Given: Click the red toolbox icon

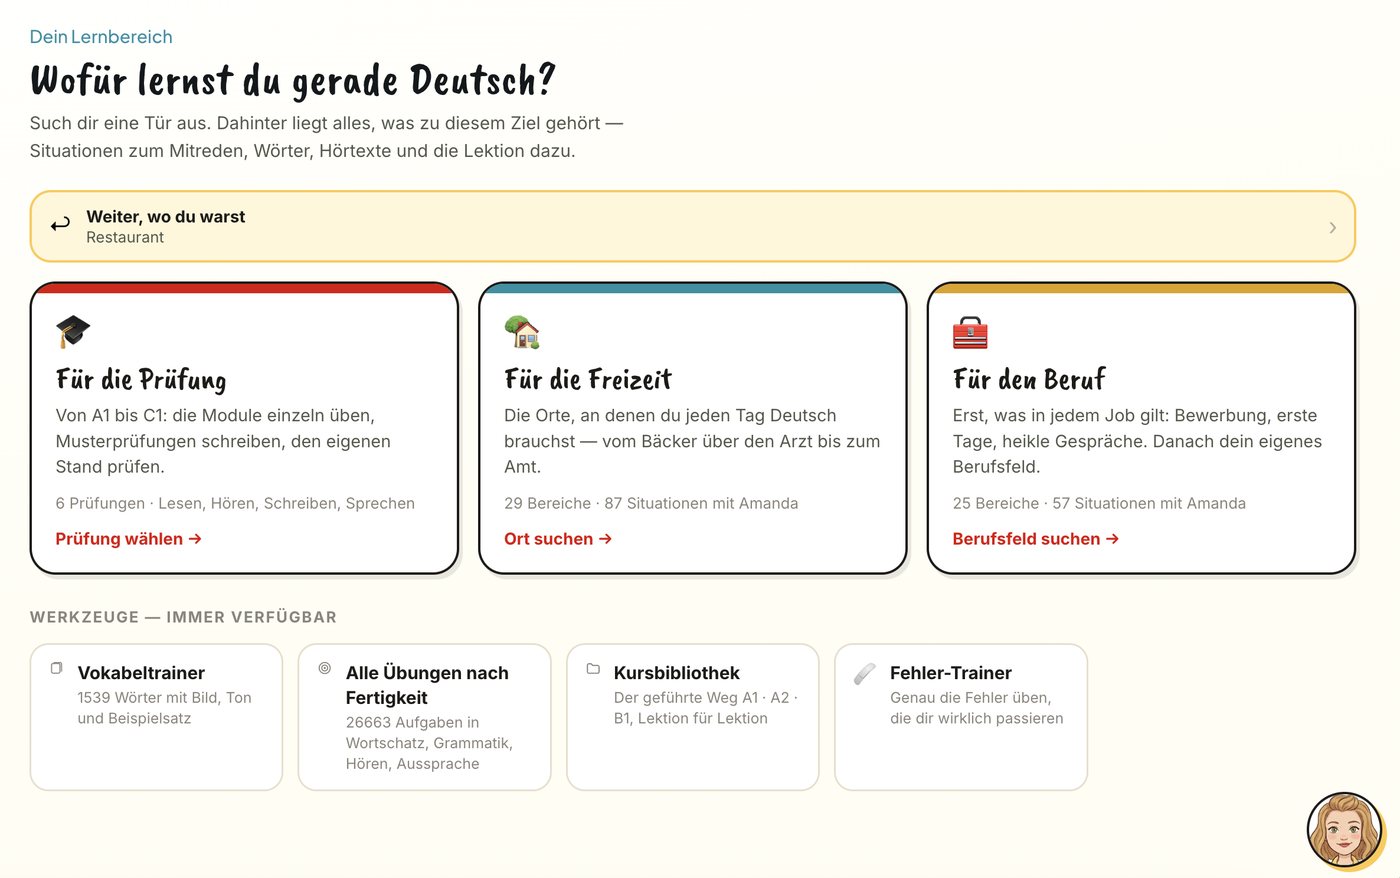Looking at the screenshot, I should pos(970,332).
